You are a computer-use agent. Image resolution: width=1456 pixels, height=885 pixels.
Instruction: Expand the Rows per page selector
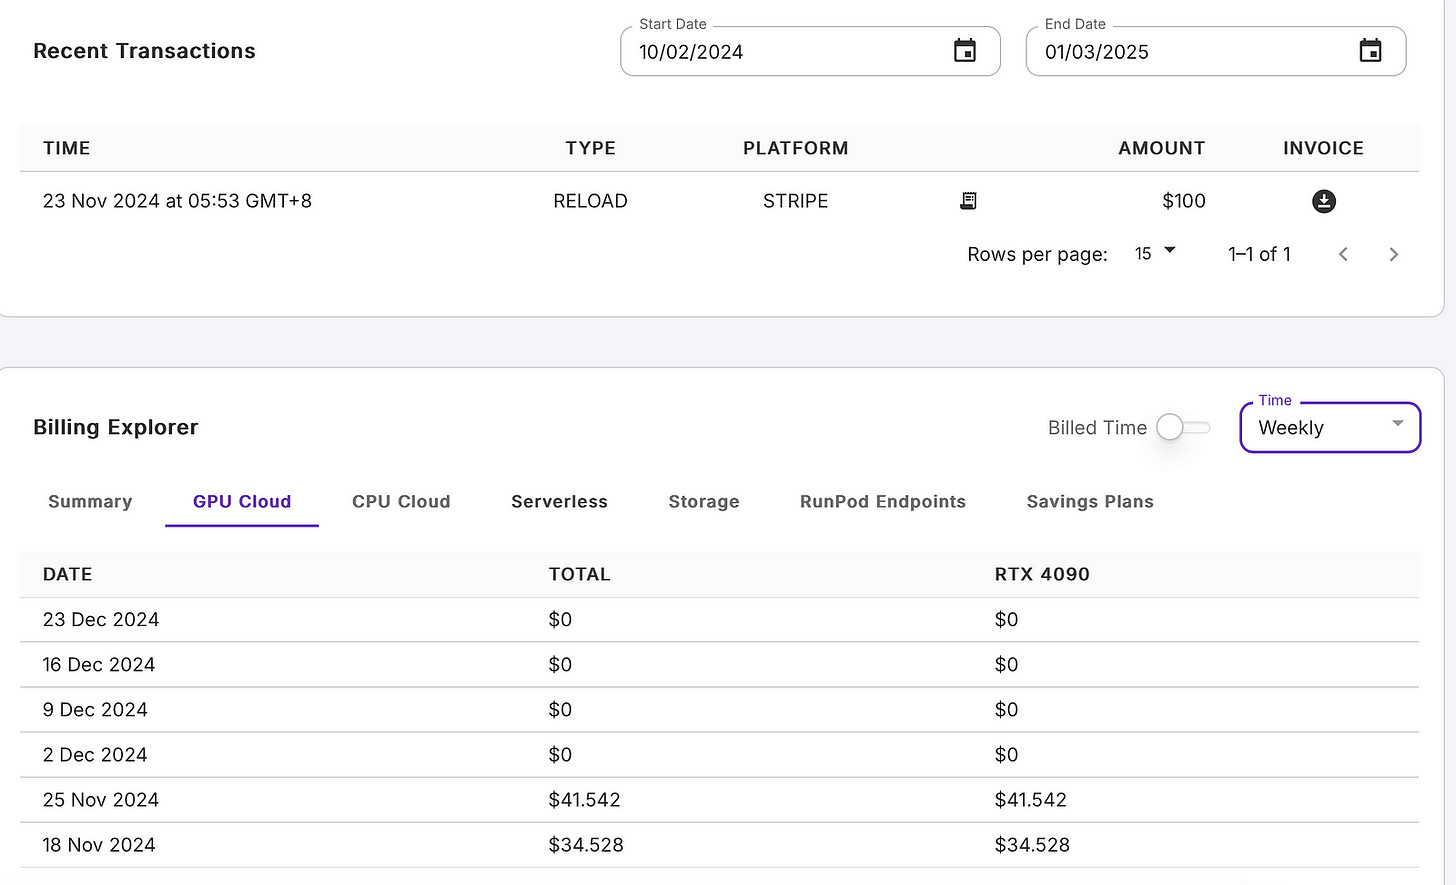[x=1155, y=253]
